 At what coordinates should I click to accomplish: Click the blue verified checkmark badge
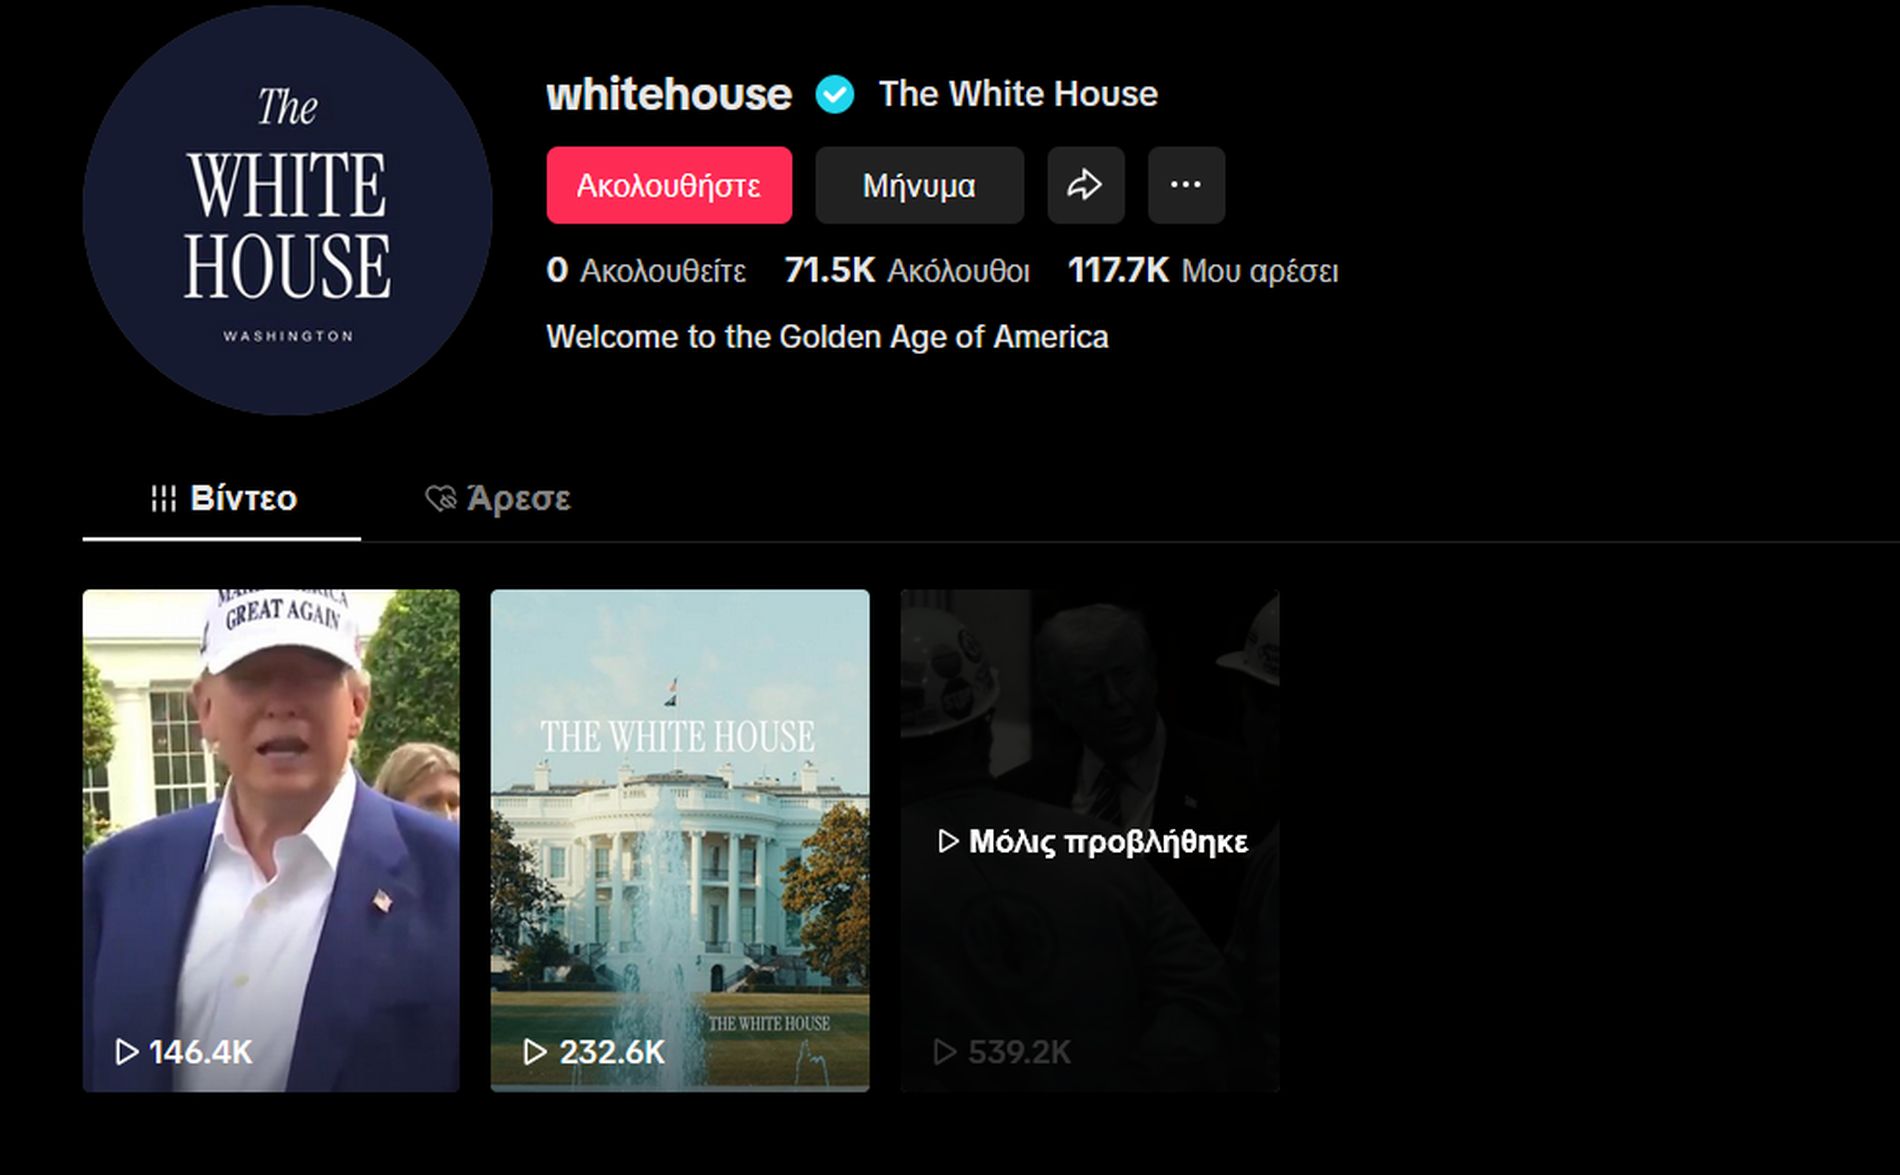(x=835, y=95)
